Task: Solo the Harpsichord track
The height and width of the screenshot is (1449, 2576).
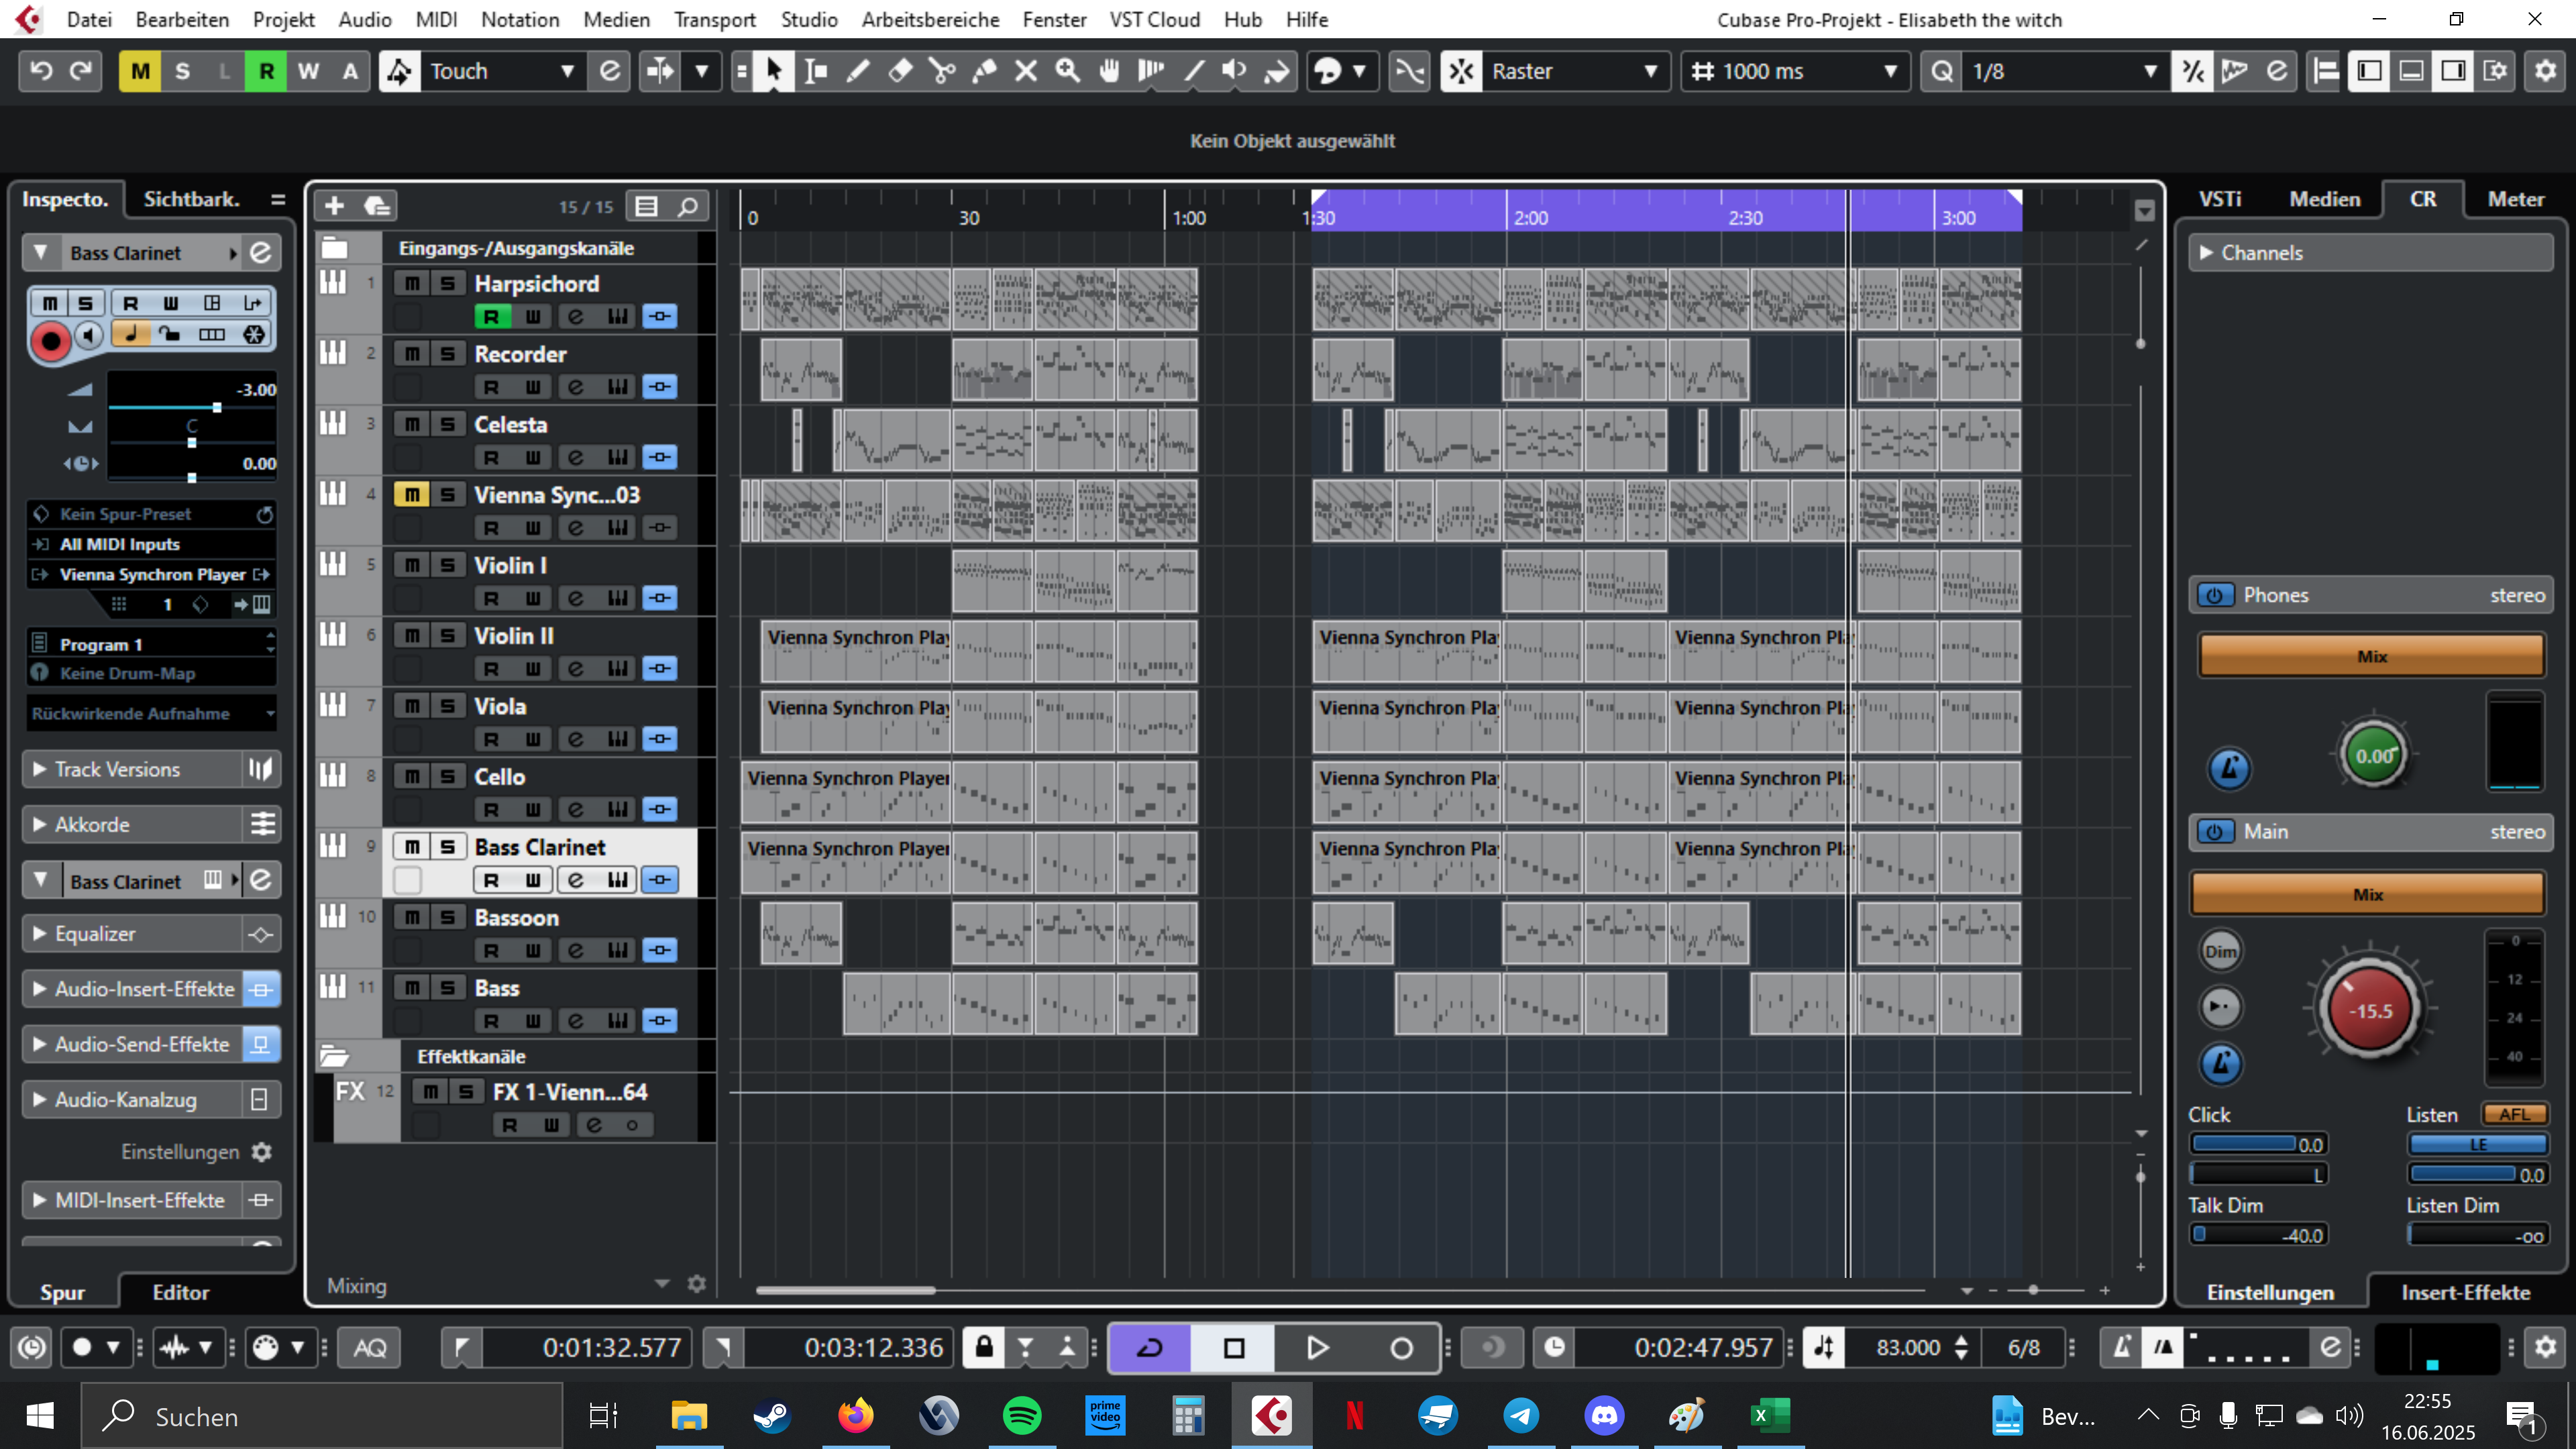Action: pos(448,284)
